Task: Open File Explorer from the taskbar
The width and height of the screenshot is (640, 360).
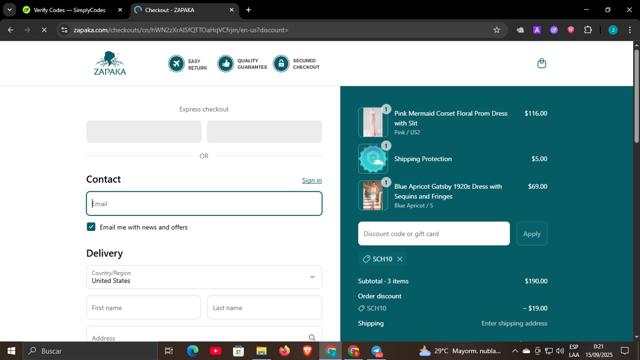Action: (x=261, y=351)
